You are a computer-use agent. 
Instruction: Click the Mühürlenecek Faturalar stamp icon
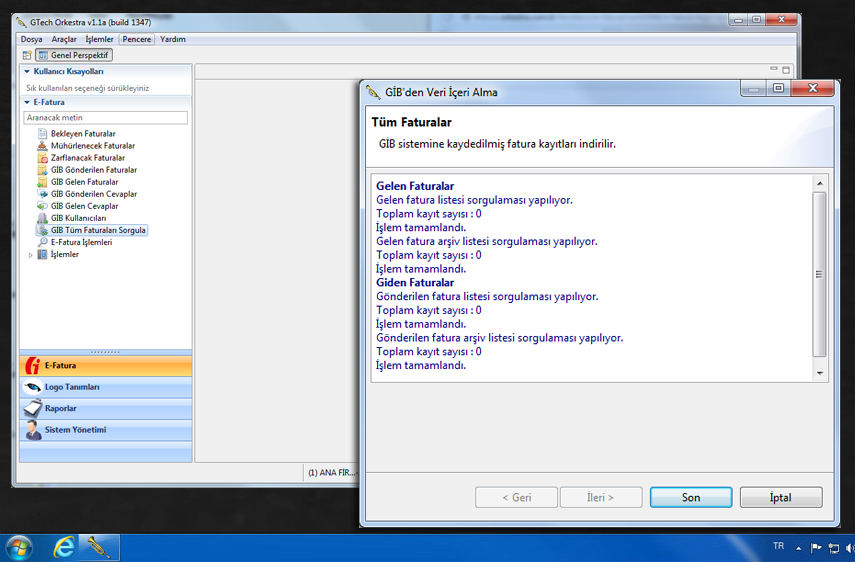(43, 146)
